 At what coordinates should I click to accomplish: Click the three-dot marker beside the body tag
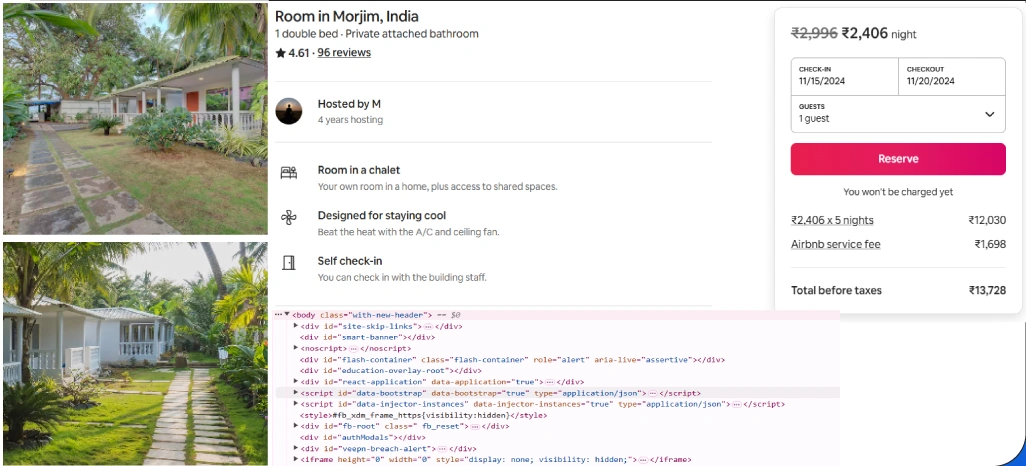pos(278,315)
